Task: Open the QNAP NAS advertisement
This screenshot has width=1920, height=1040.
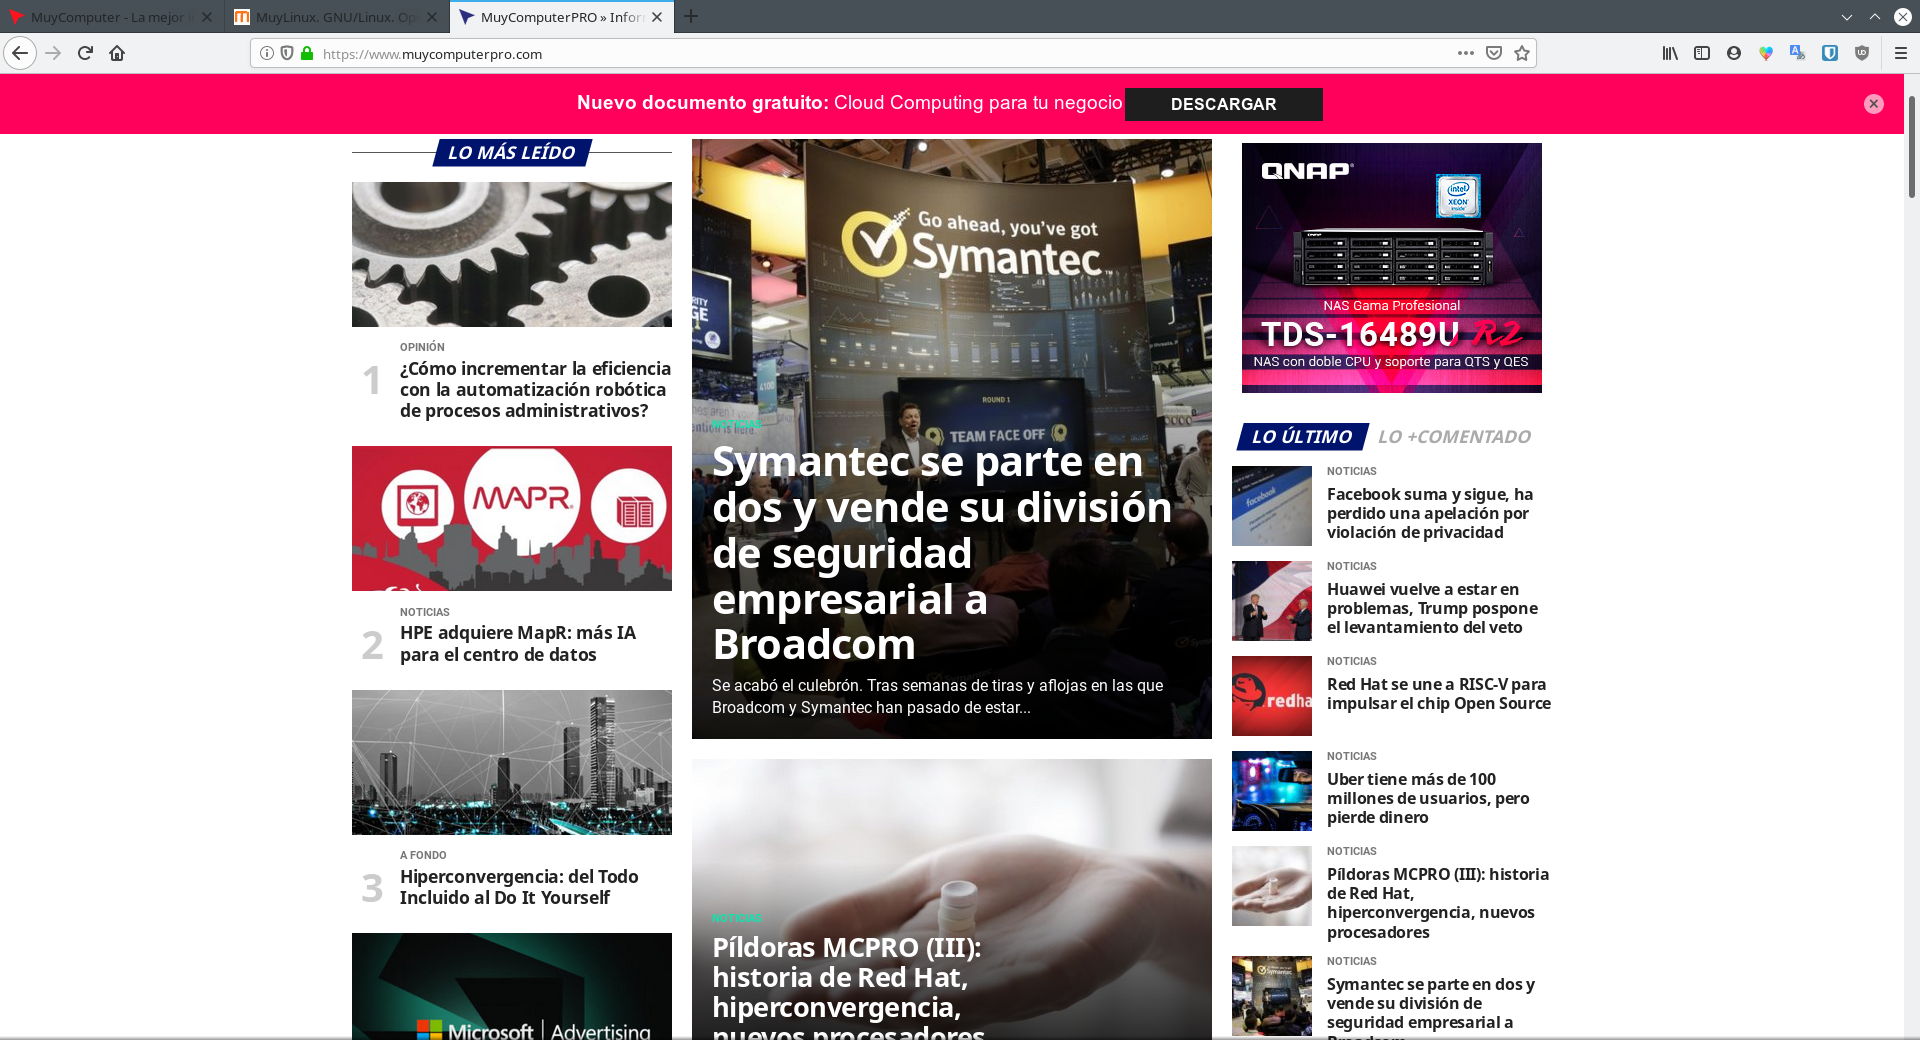Action: (x=1391, y=267)
